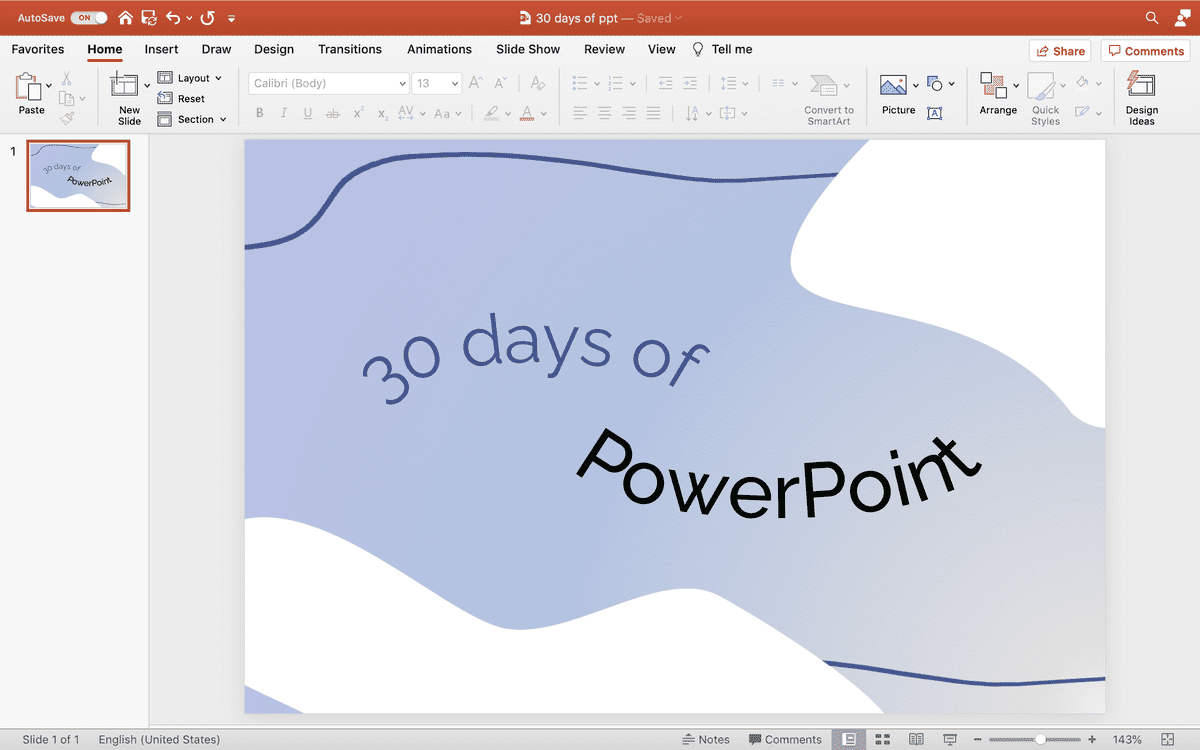
Task: Click the Increase Indent icon
Action: coord(690,83)
